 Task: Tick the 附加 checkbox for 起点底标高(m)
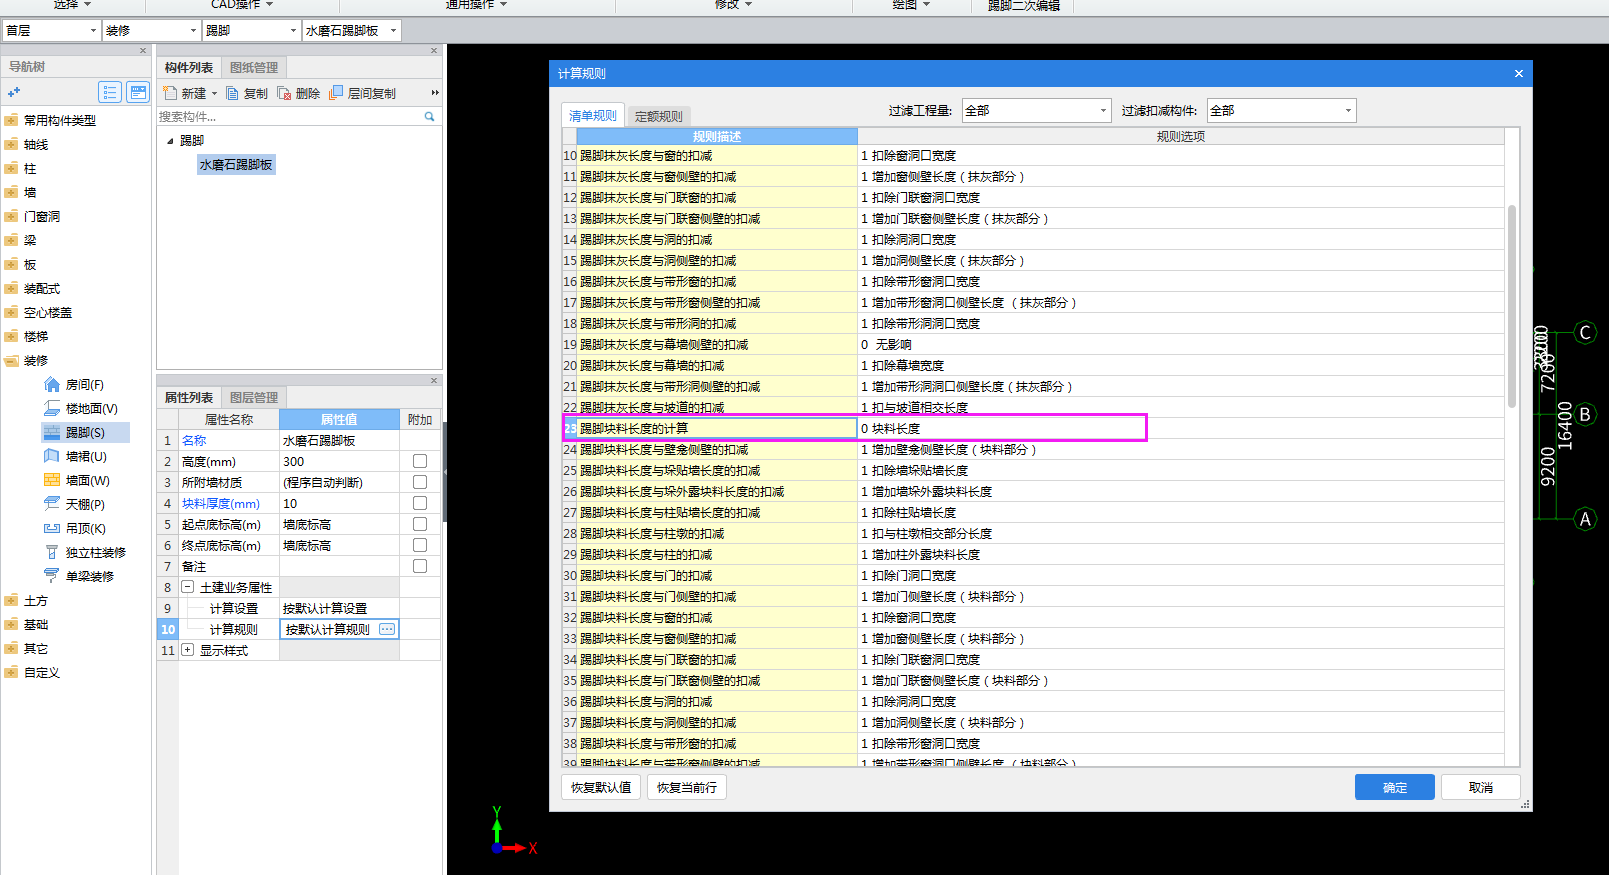(x=420, y=524)
